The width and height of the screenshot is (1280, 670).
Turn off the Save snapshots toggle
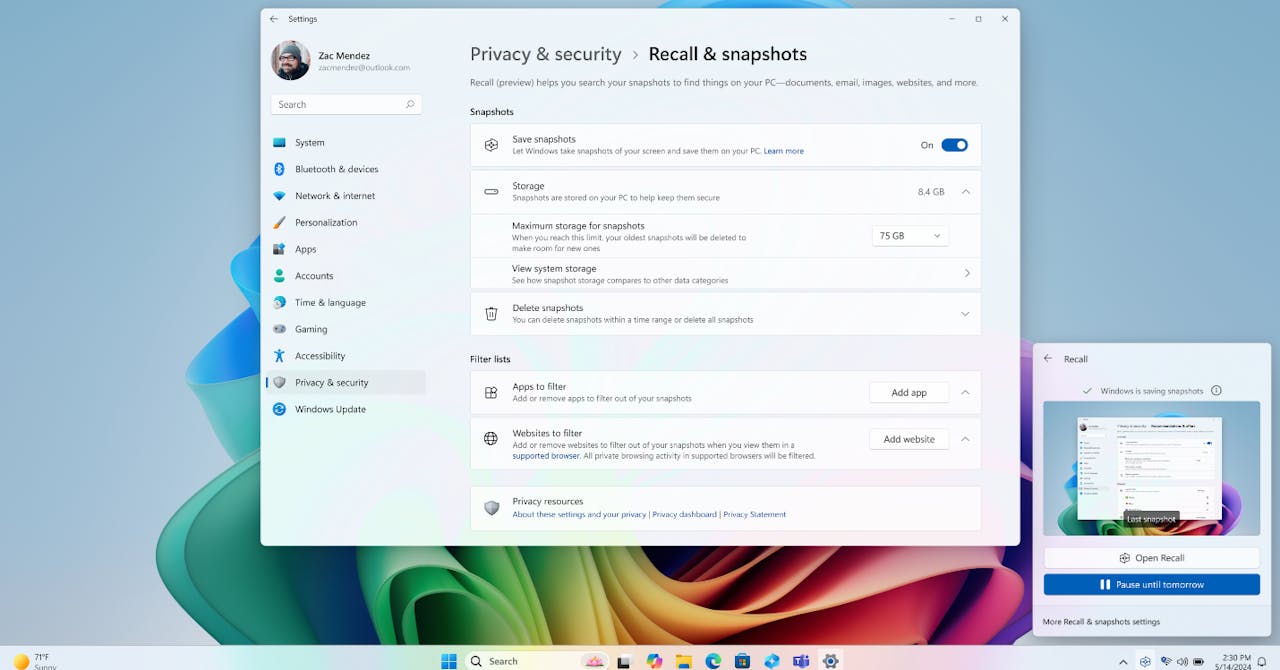coord(954,145)
